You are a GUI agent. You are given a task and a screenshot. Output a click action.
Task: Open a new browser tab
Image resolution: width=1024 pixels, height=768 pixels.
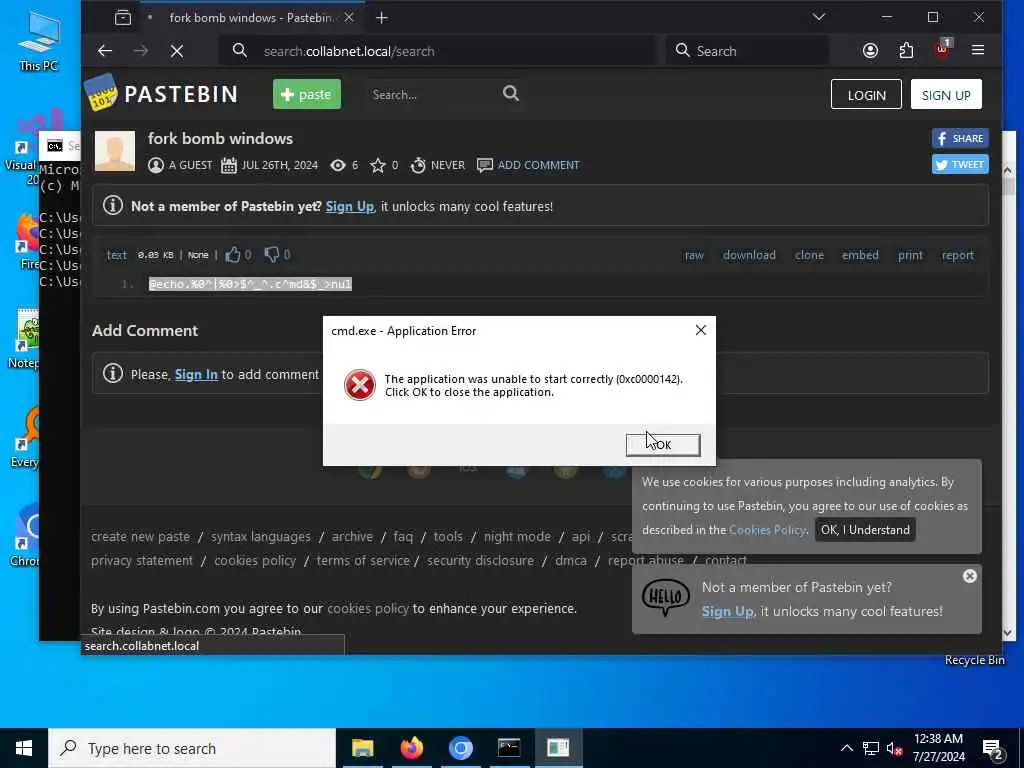click(382, 18)
